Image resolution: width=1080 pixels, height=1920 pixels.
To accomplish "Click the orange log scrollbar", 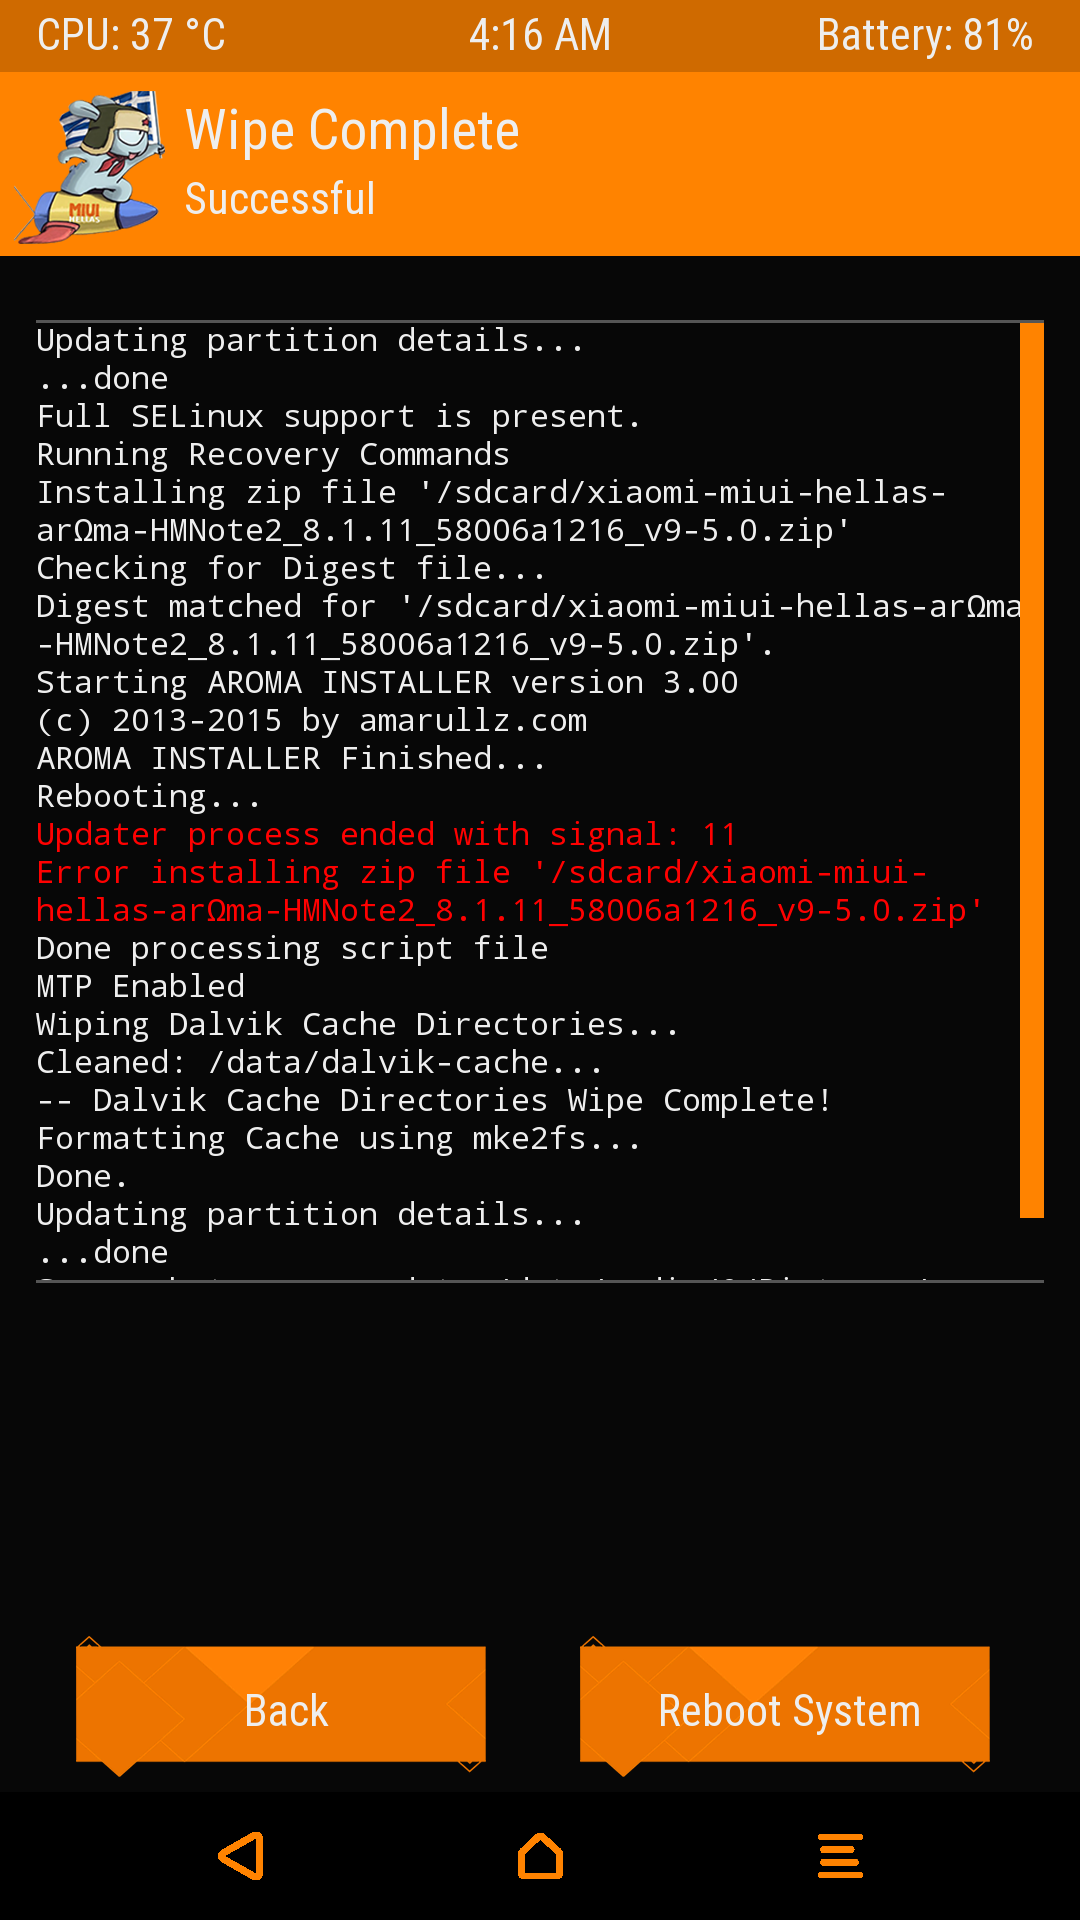I will 1031,770.
